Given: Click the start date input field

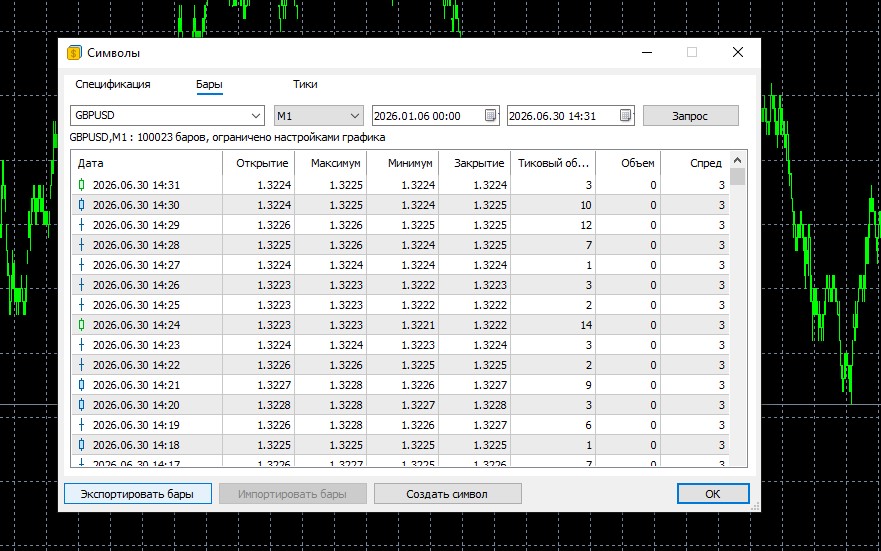Looking at the screenshot, I should pyautogui.click(x=428, y=116).
